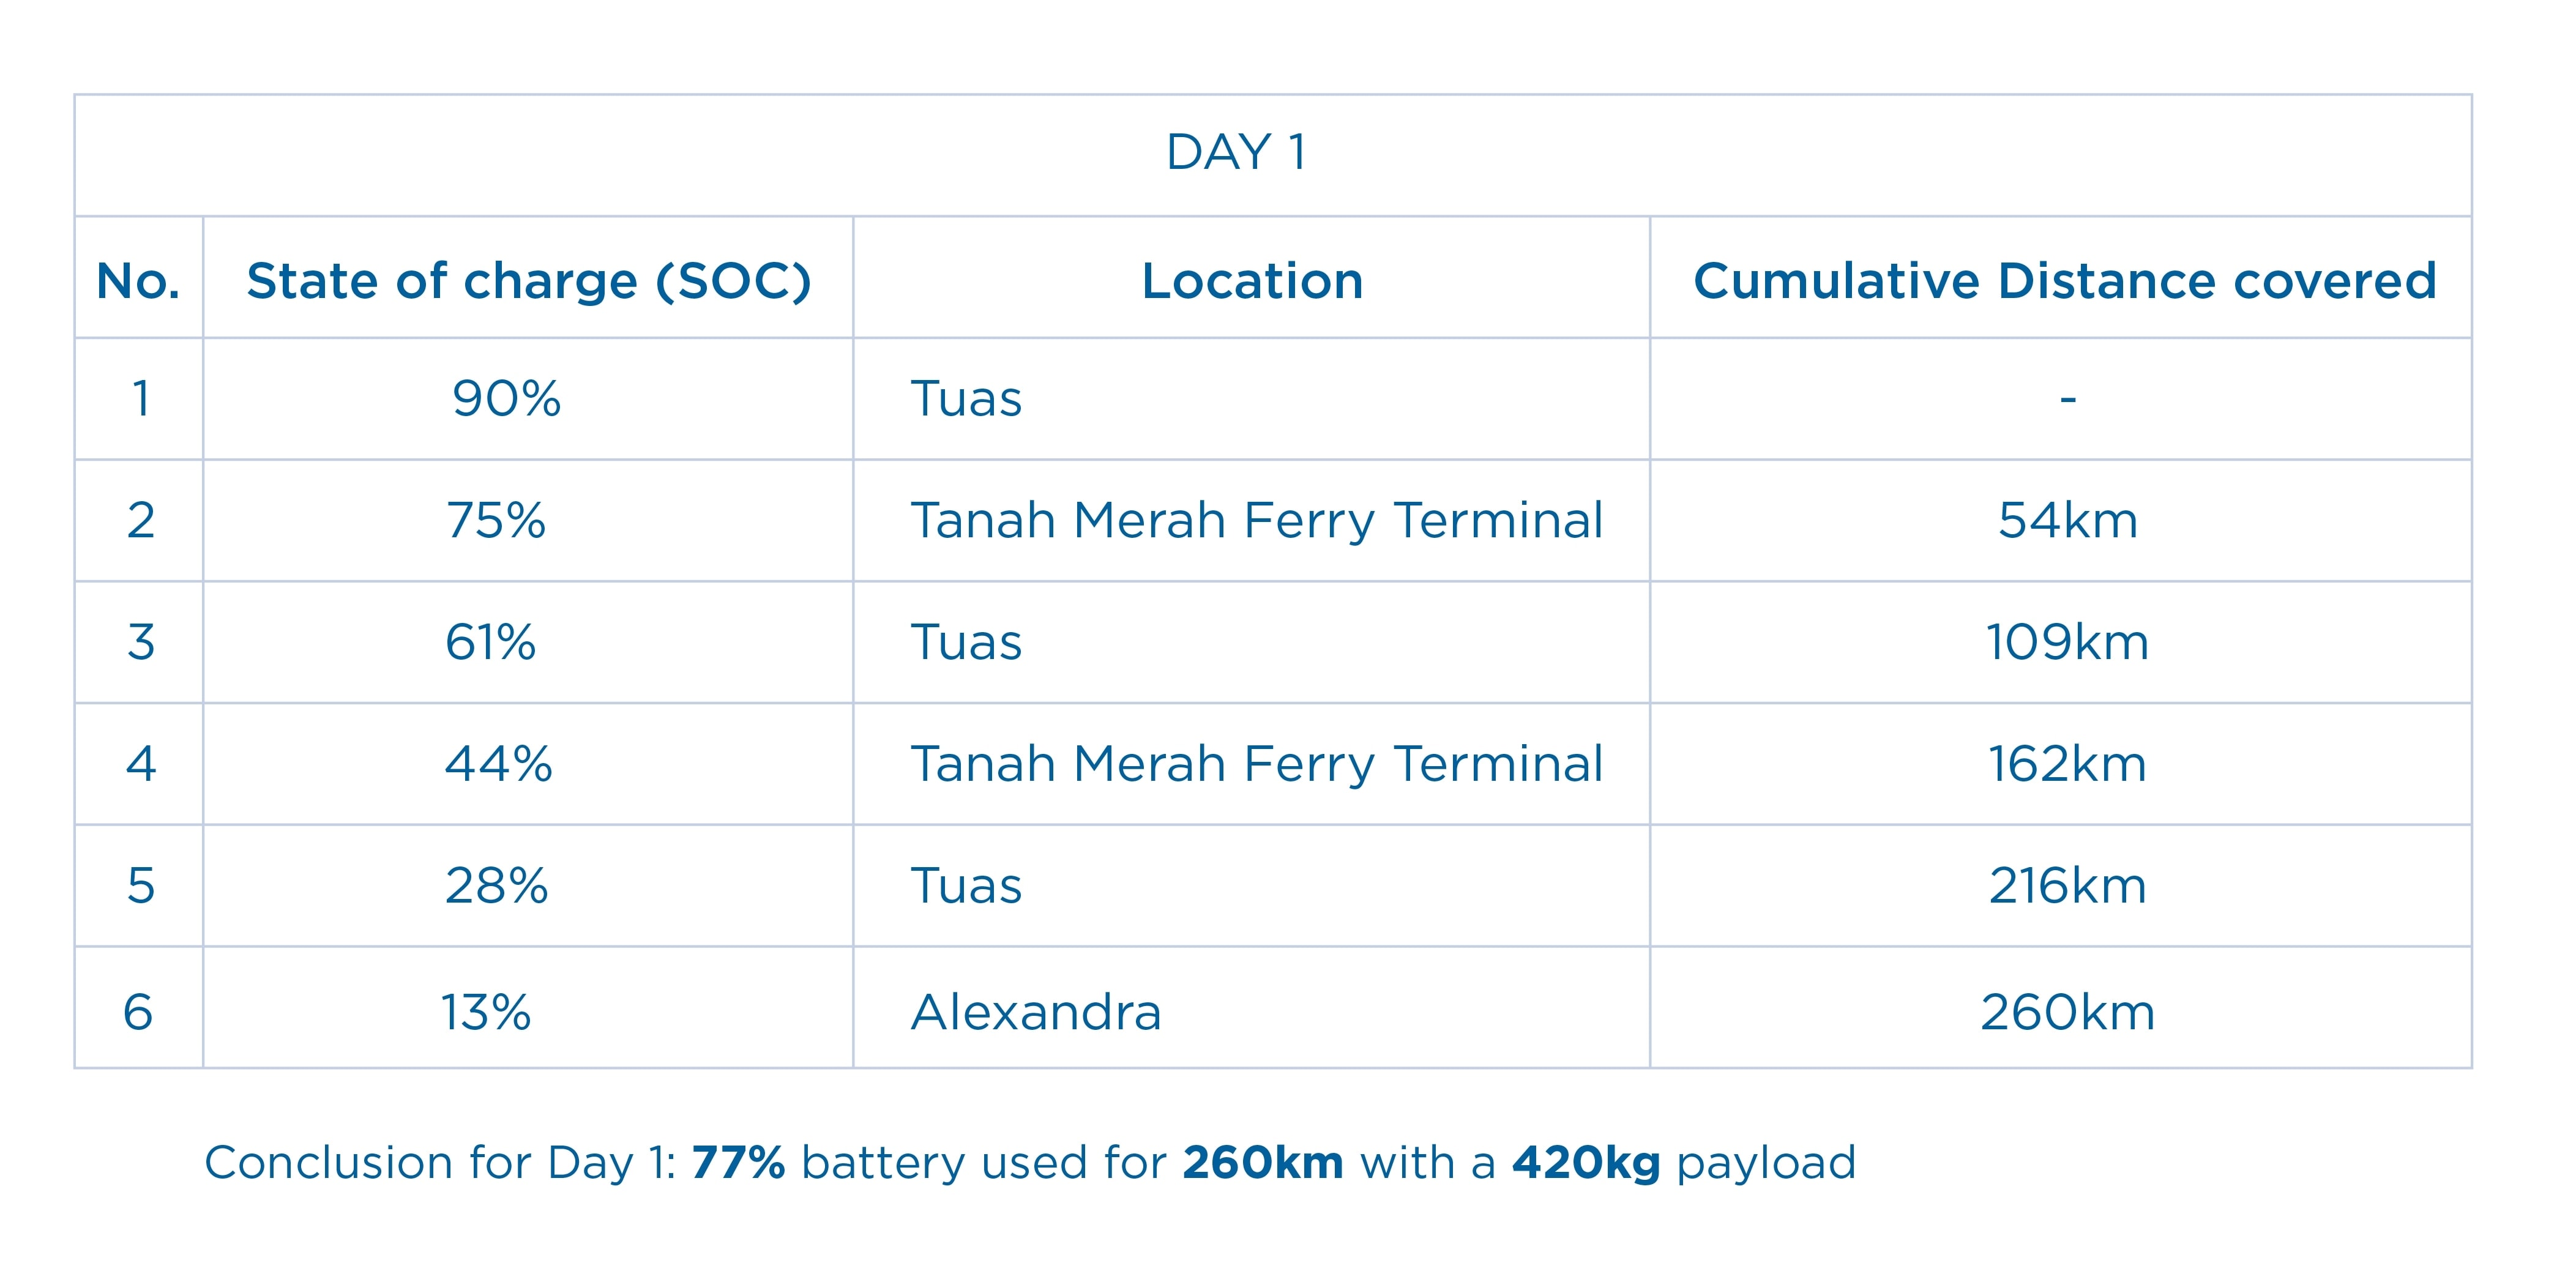Image resolution: width=2576 pixels, height=1282 pixels.
Task: Select the 216km distance value
Action: [2067, 886]
